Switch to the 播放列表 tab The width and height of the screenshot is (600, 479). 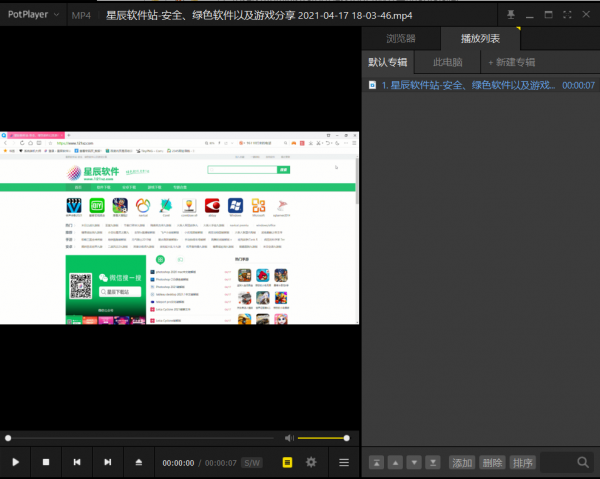coord(480,38)
